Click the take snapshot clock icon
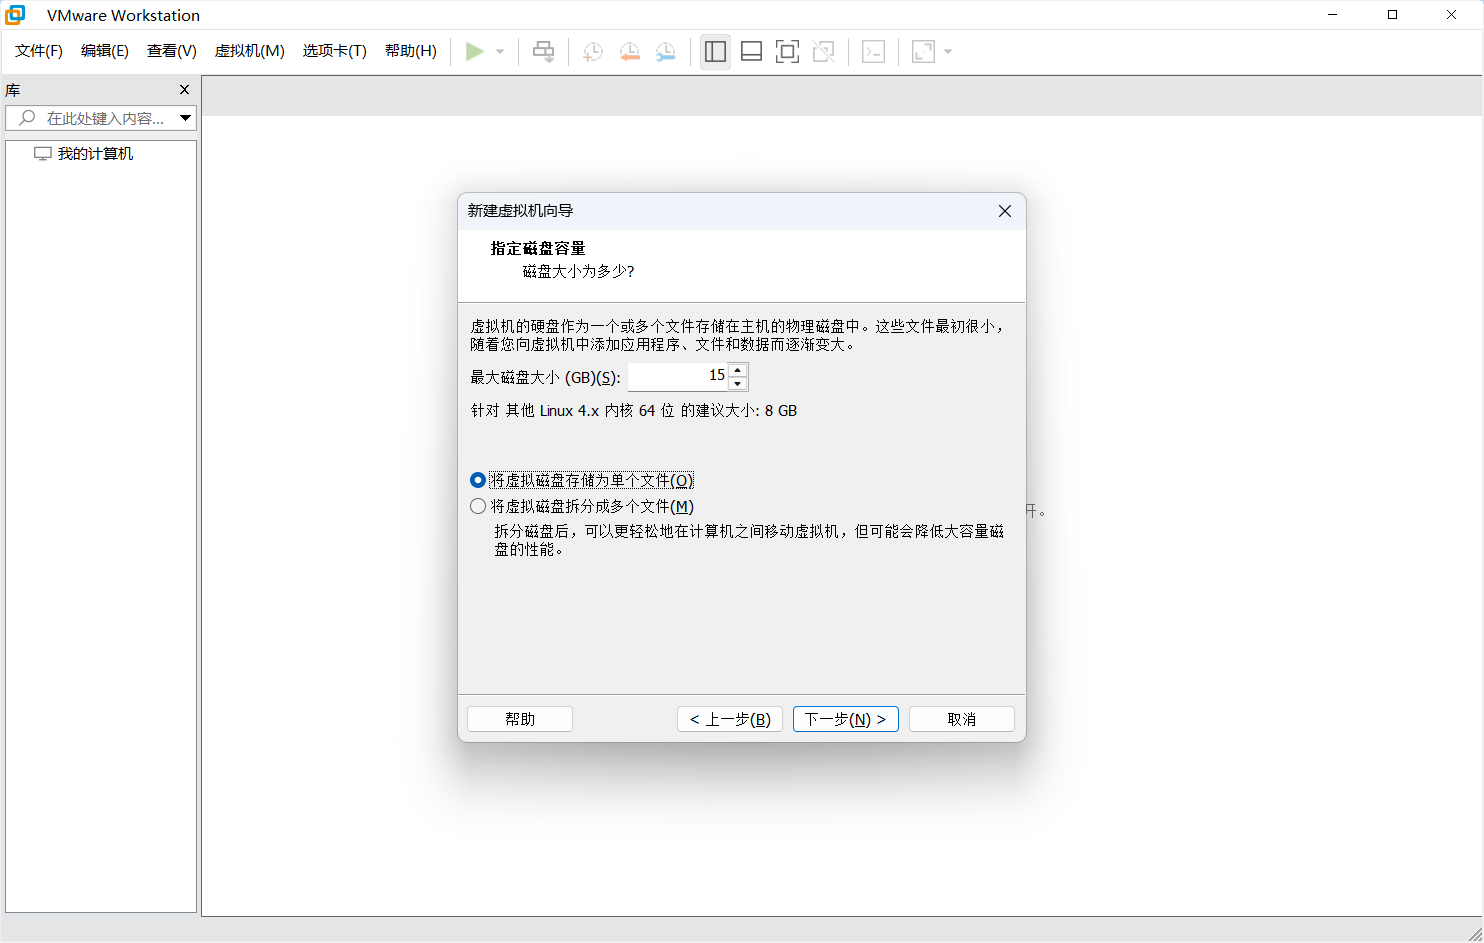 (x=593, y=51)
